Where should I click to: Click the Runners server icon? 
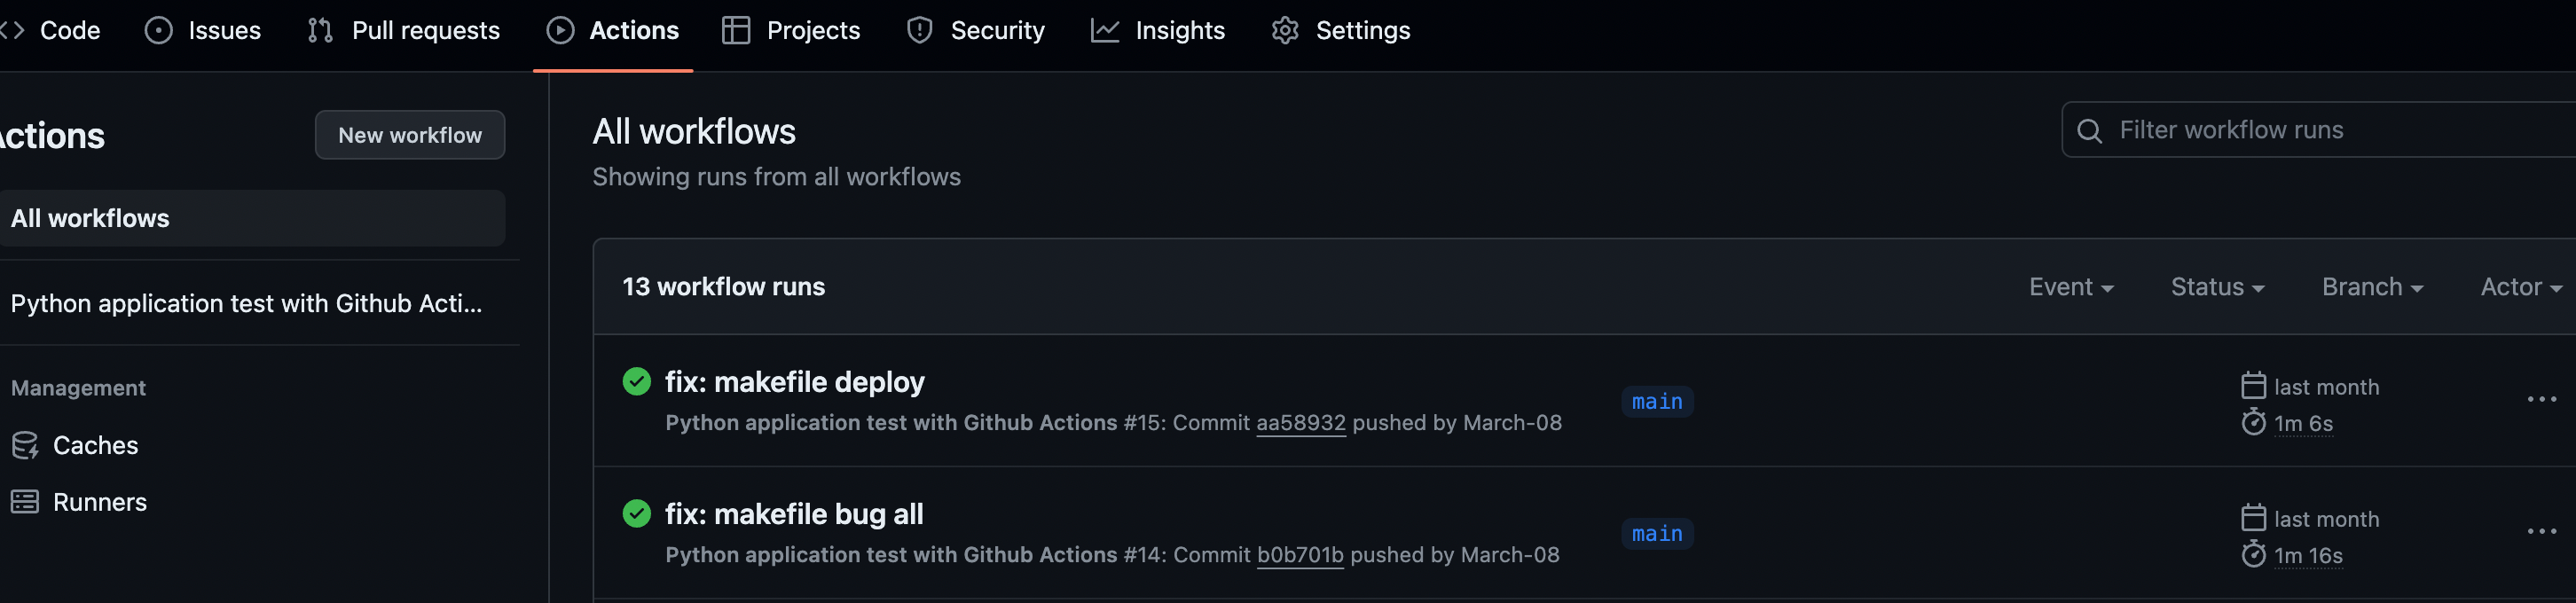(25, 502)
